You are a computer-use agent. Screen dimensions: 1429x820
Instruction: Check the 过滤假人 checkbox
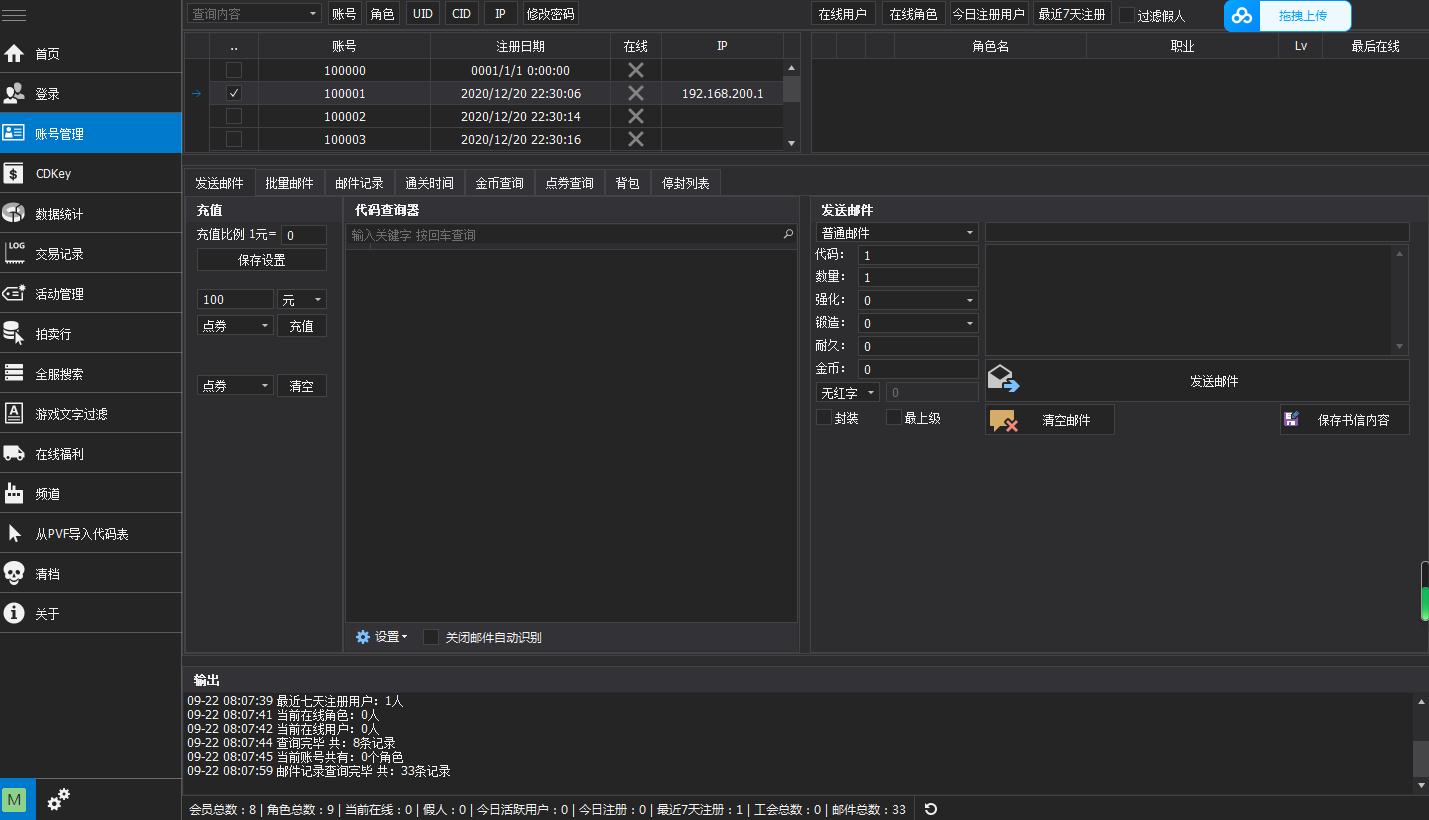pyautogui.click(x=1127, y=15)
